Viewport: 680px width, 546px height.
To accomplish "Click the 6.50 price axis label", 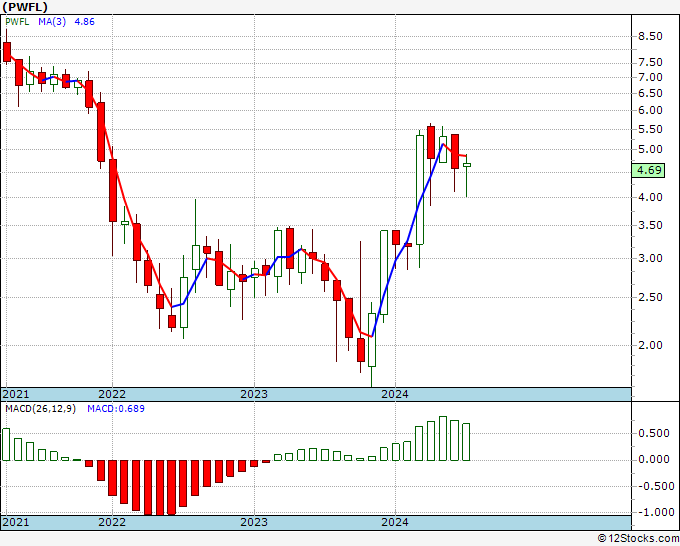I will coord(650,94).
